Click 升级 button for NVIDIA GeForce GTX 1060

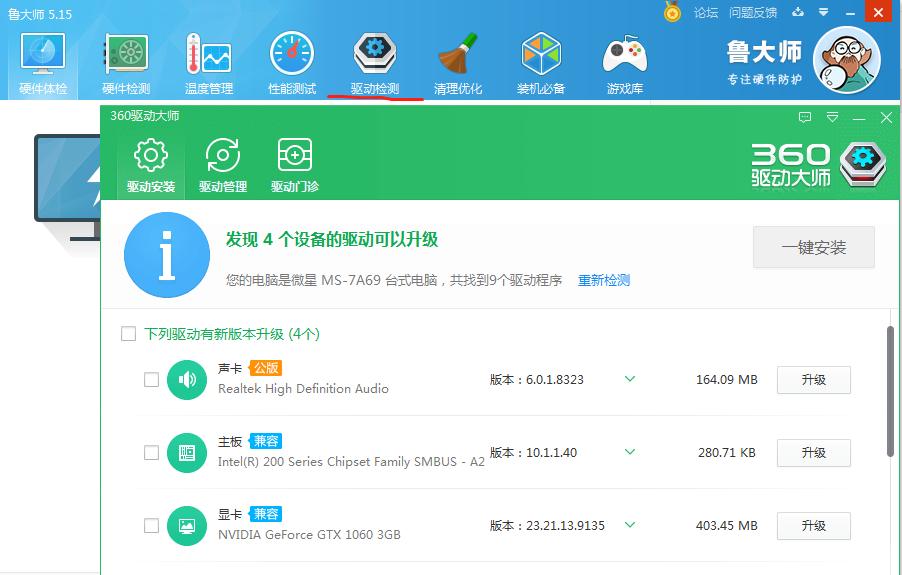pyautogui.click(x=814, y=526)
